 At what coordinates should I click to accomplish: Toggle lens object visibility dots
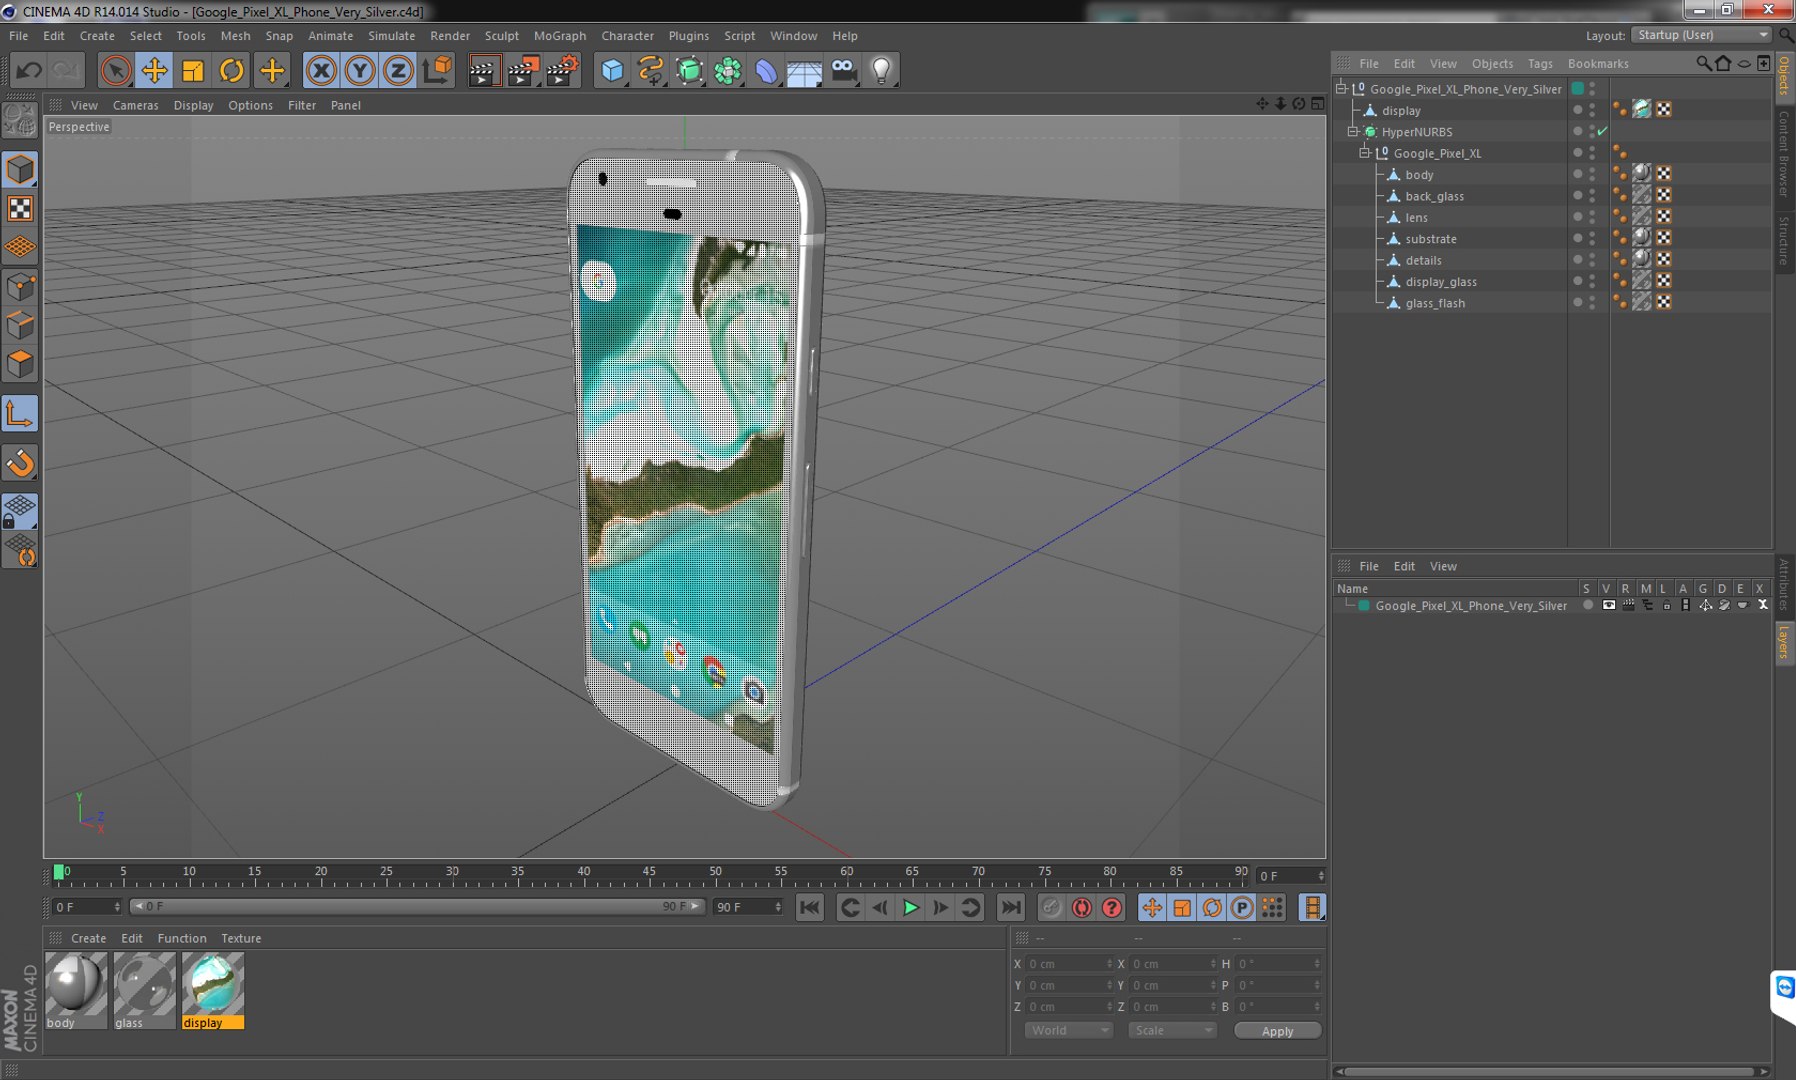[1592, 217]
